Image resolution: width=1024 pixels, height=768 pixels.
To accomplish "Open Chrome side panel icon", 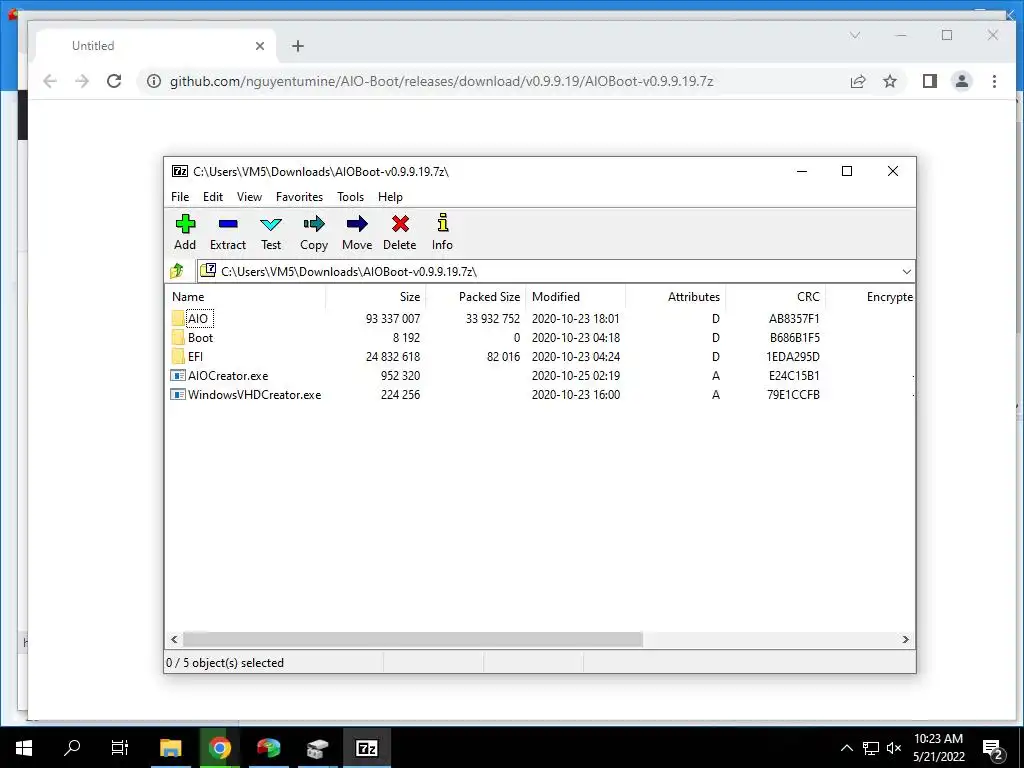I will pos(929,81).
